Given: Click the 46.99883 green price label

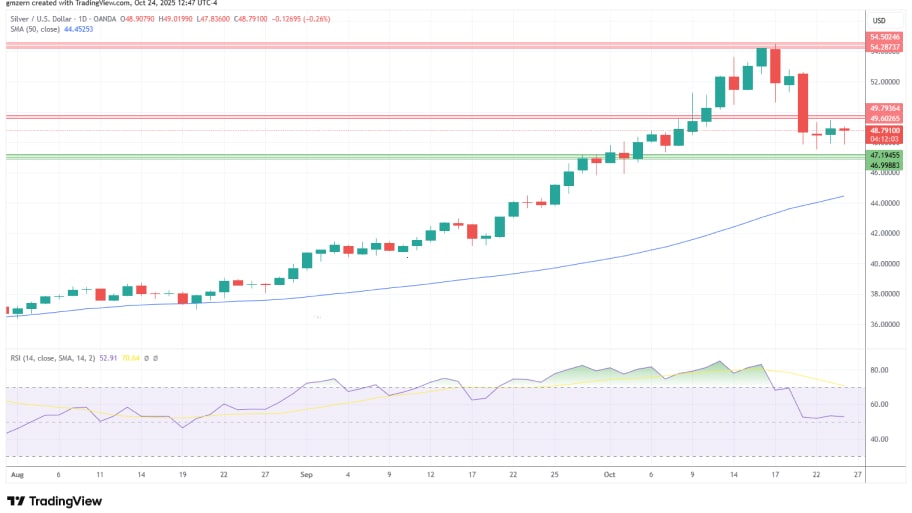Looking at the screenshot, I should [886, 164].
